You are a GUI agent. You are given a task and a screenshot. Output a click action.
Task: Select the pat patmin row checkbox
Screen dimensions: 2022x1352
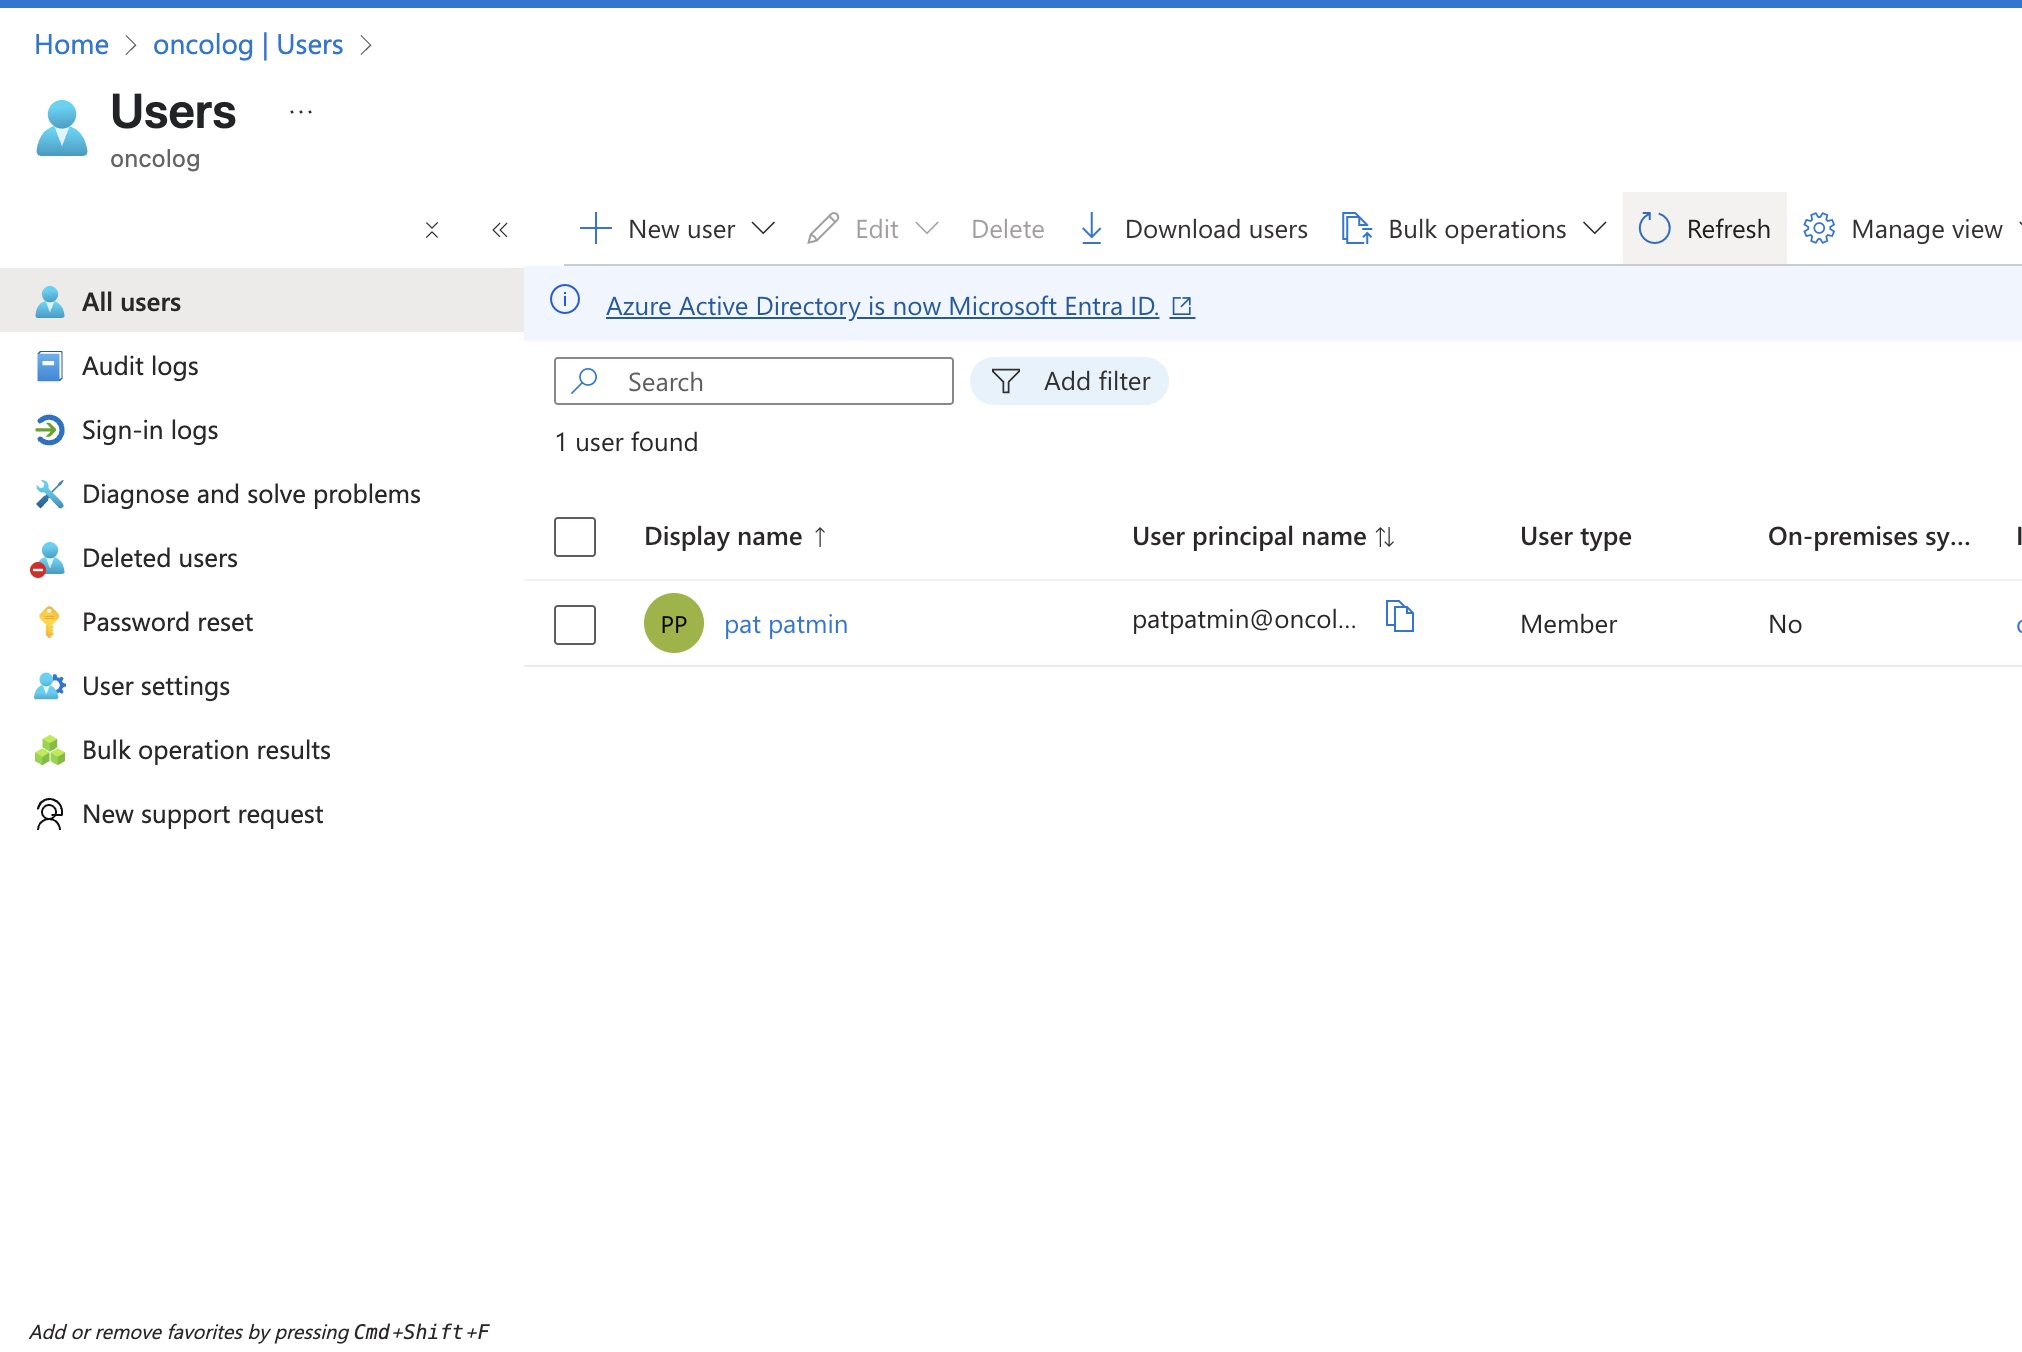click(575, 625)
